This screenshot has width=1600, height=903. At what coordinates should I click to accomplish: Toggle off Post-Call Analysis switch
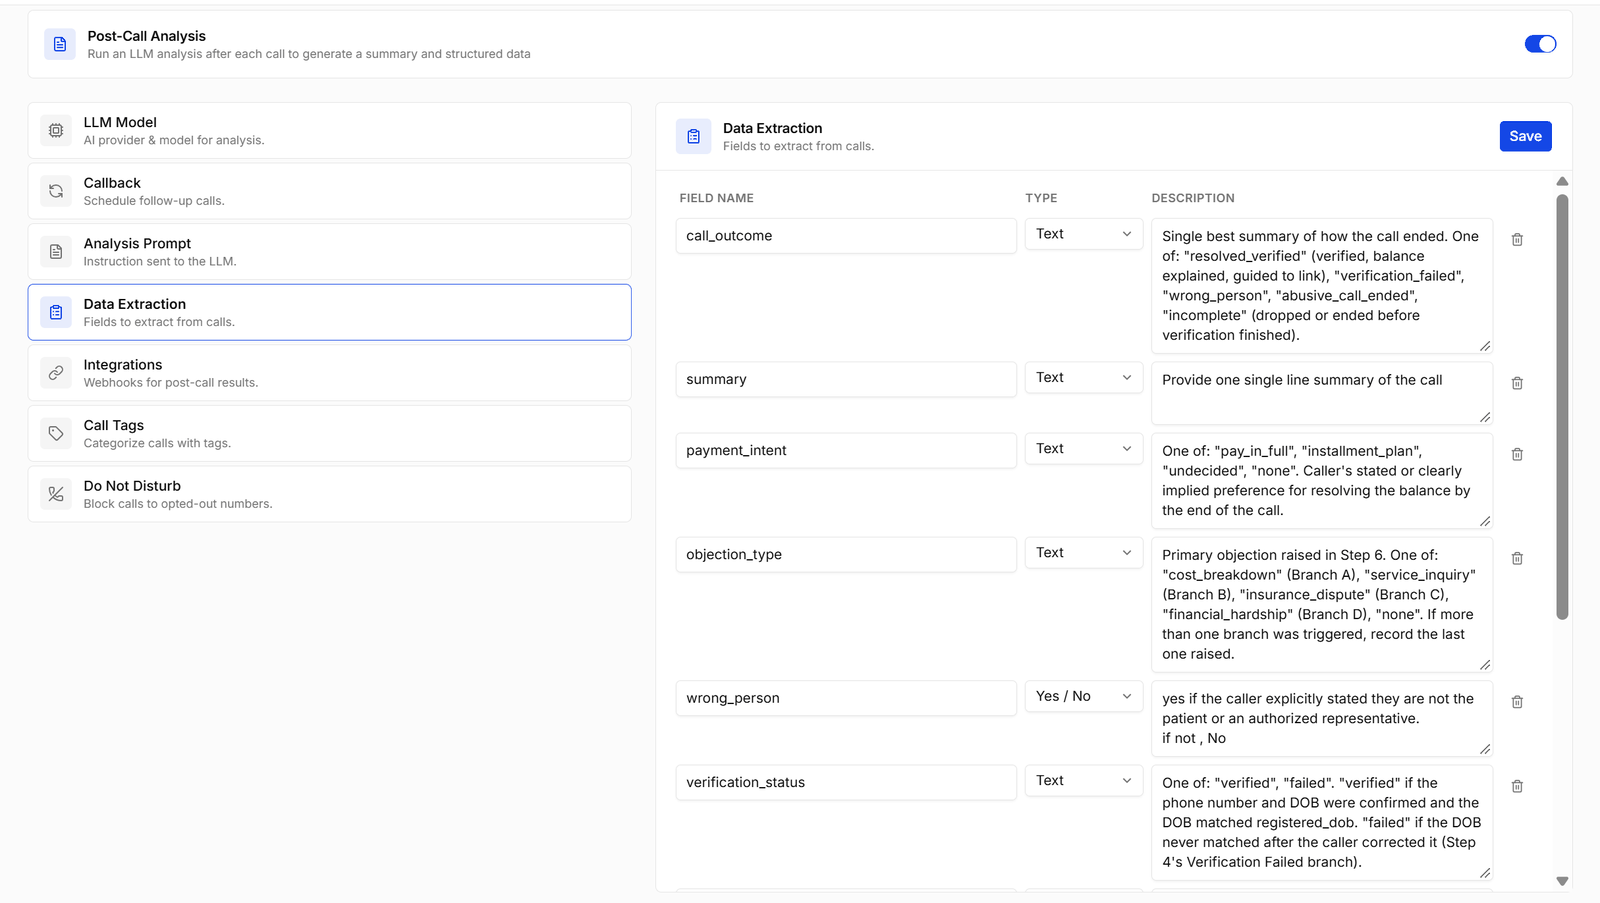coord(1540,44)
